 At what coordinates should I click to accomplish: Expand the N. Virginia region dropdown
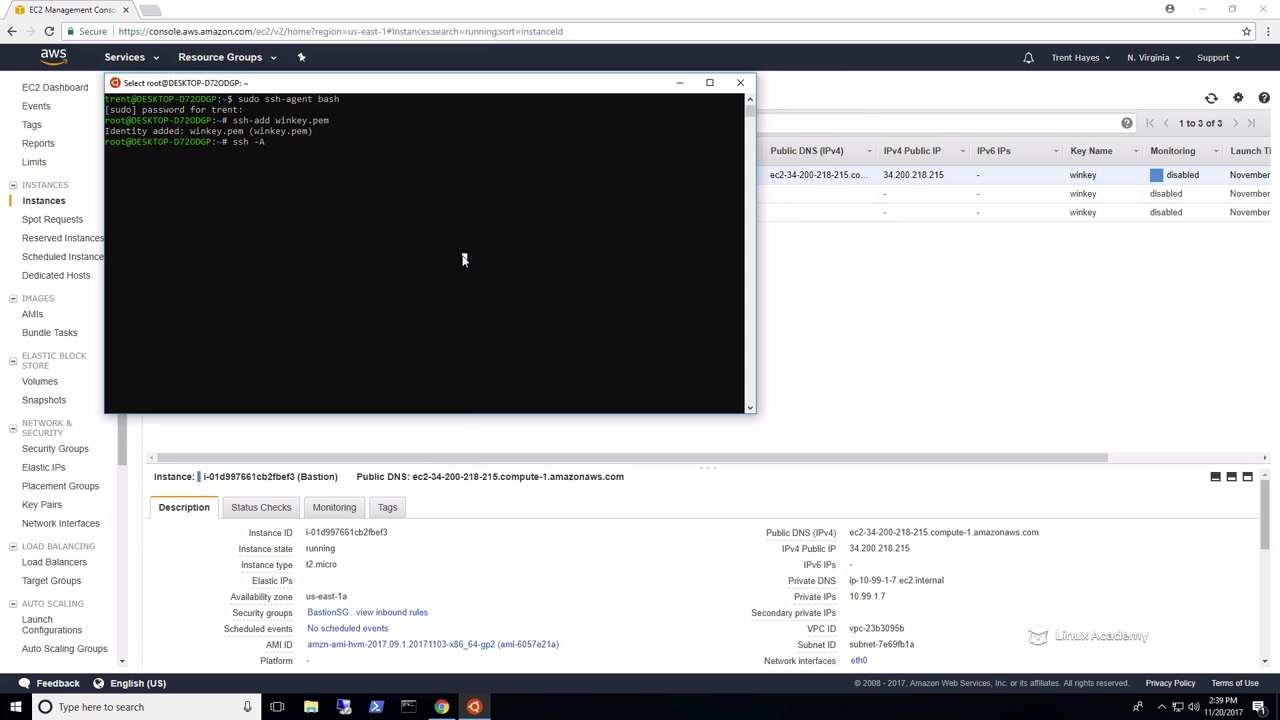[1153, 58]
